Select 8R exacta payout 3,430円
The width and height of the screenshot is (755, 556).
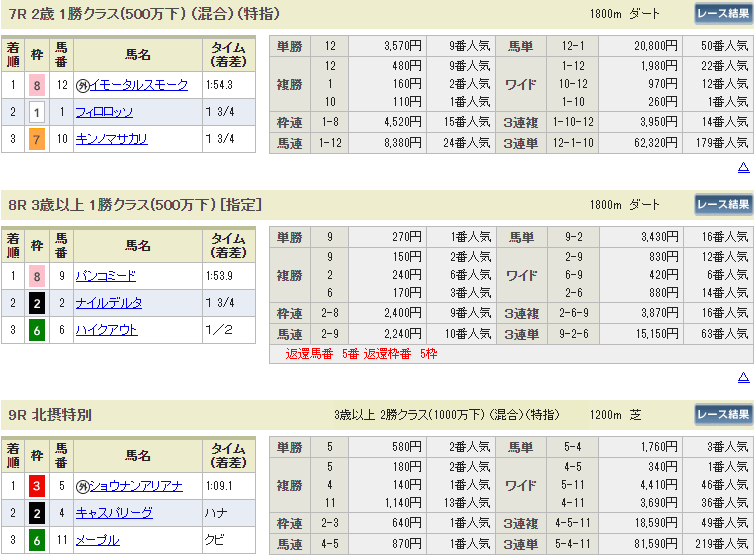click(660, 237)
